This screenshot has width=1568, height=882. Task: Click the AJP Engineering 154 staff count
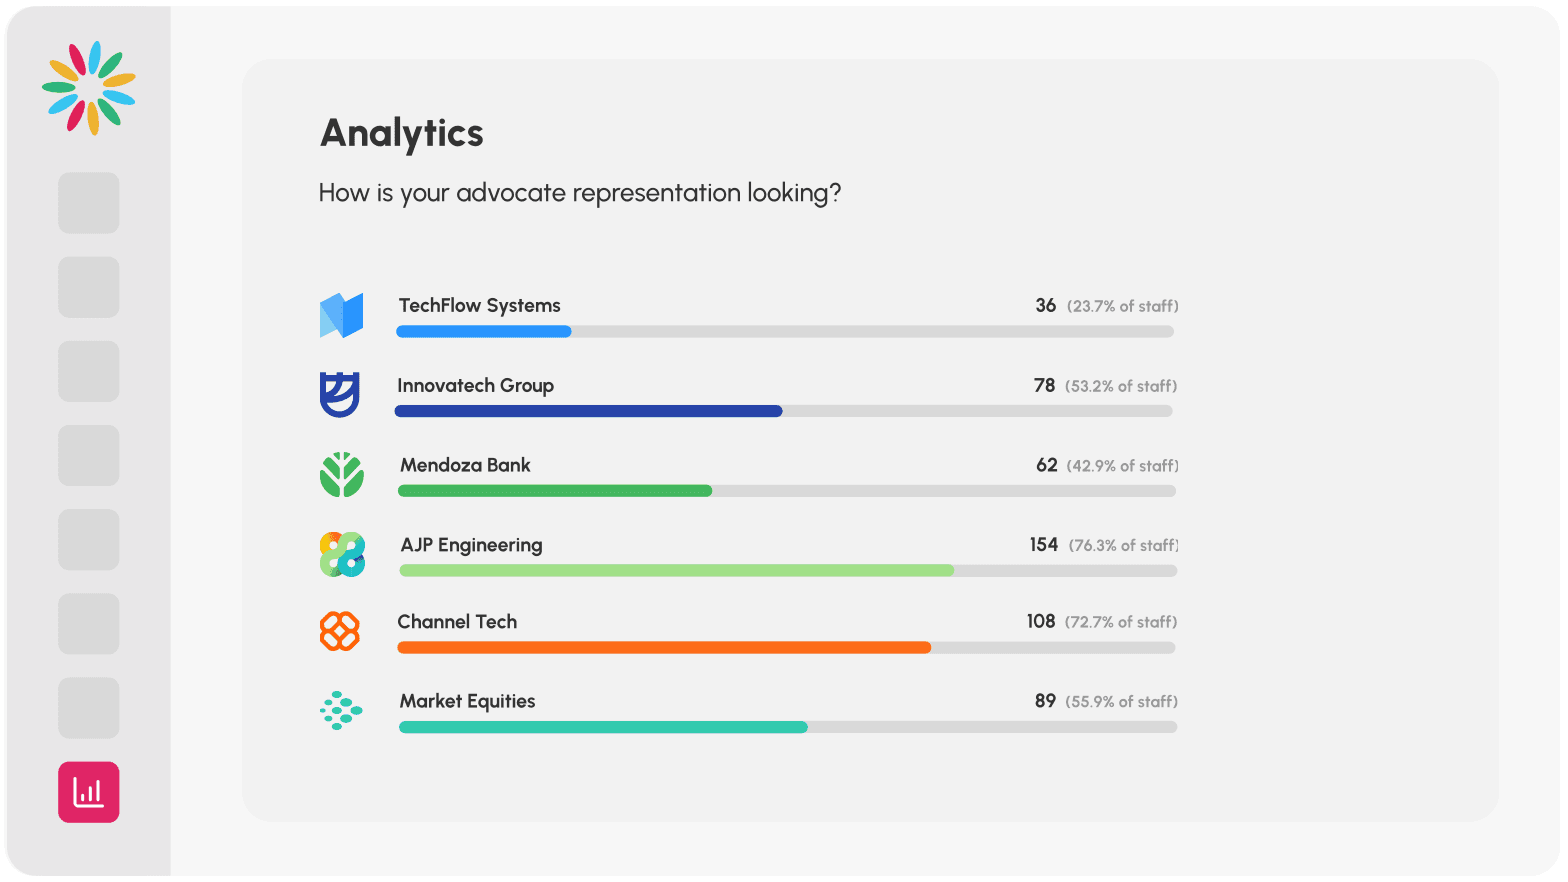tap(1043, 545)
